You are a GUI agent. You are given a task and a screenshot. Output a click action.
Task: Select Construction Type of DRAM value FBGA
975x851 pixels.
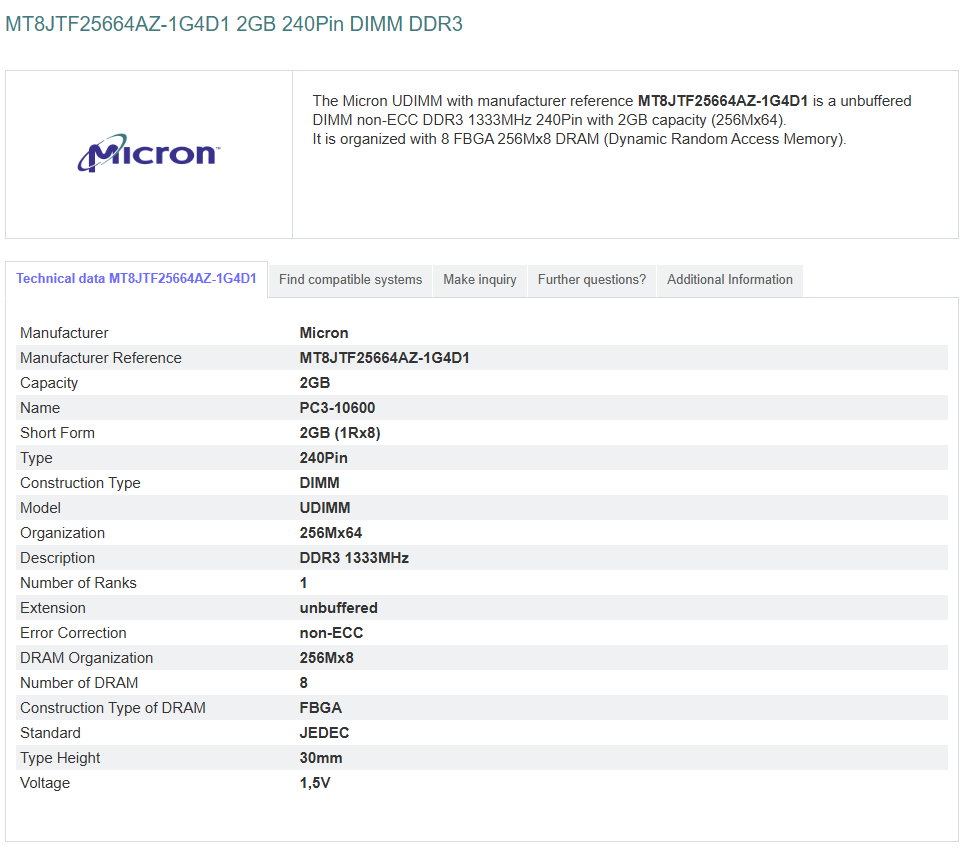(321, 708)
